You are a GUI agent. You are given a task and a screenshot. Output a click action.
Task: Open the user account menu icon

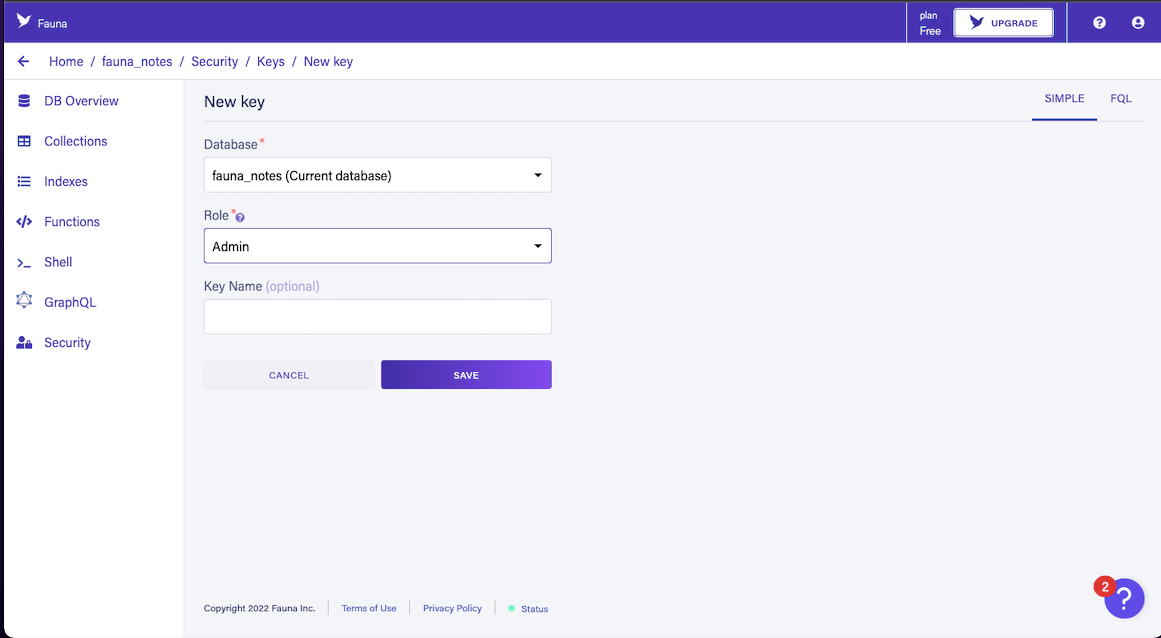click(1138, 23)
